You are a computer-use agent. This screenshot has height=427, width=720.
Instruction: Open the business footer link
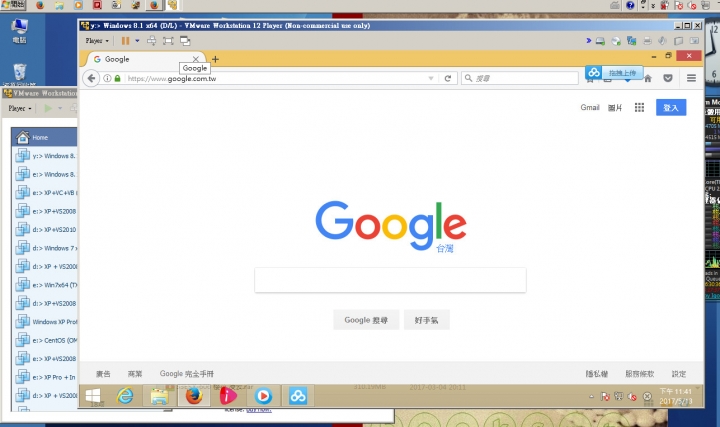135,374
